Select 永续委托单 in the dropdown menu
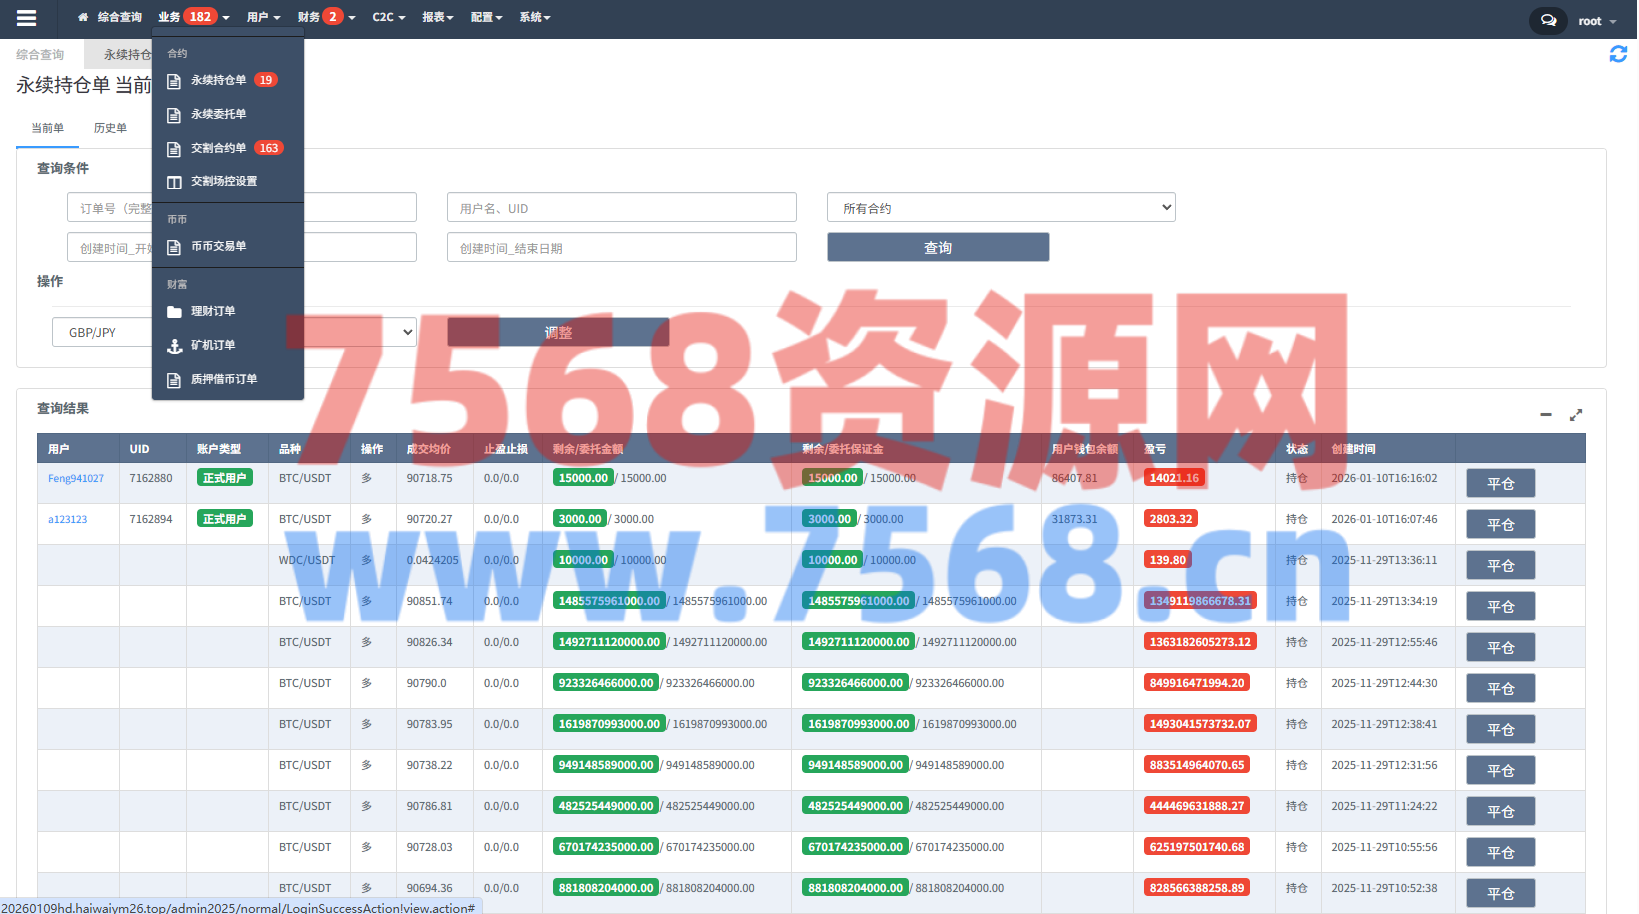Viewport: 1639px width, 914px height. pos(218,114)
